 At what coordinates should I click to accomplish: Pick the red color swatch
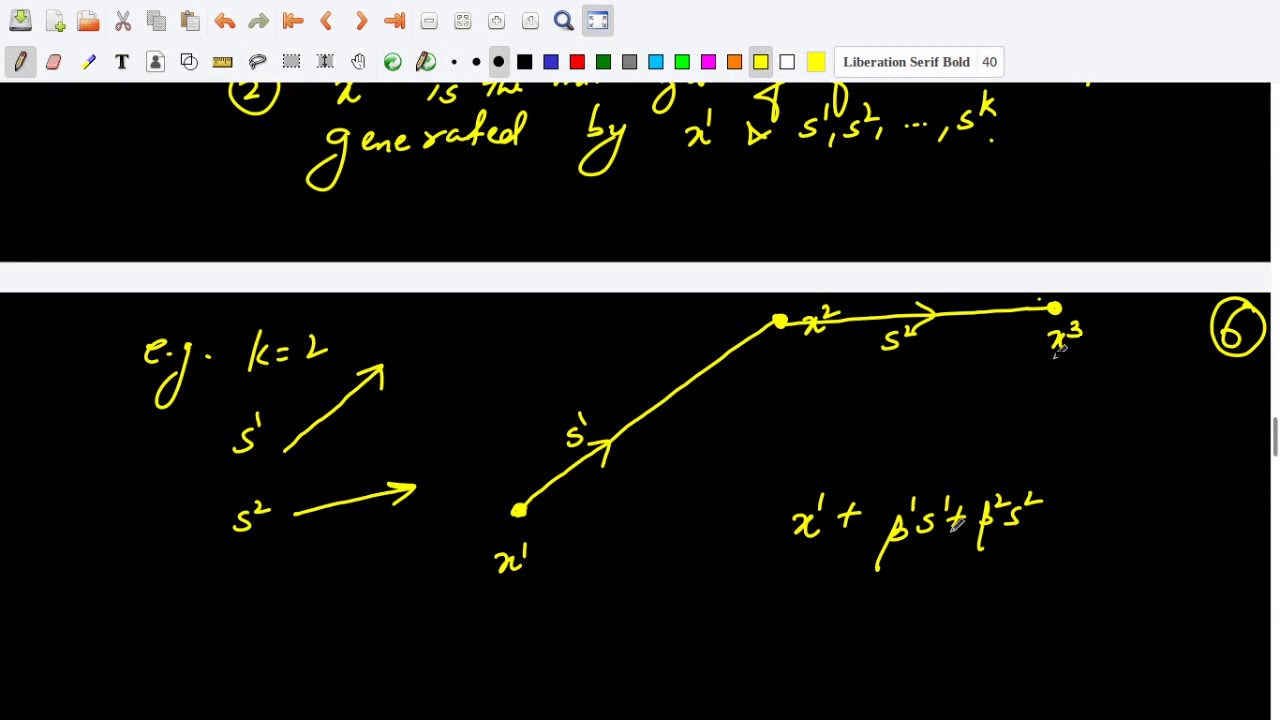coord(577,62)
